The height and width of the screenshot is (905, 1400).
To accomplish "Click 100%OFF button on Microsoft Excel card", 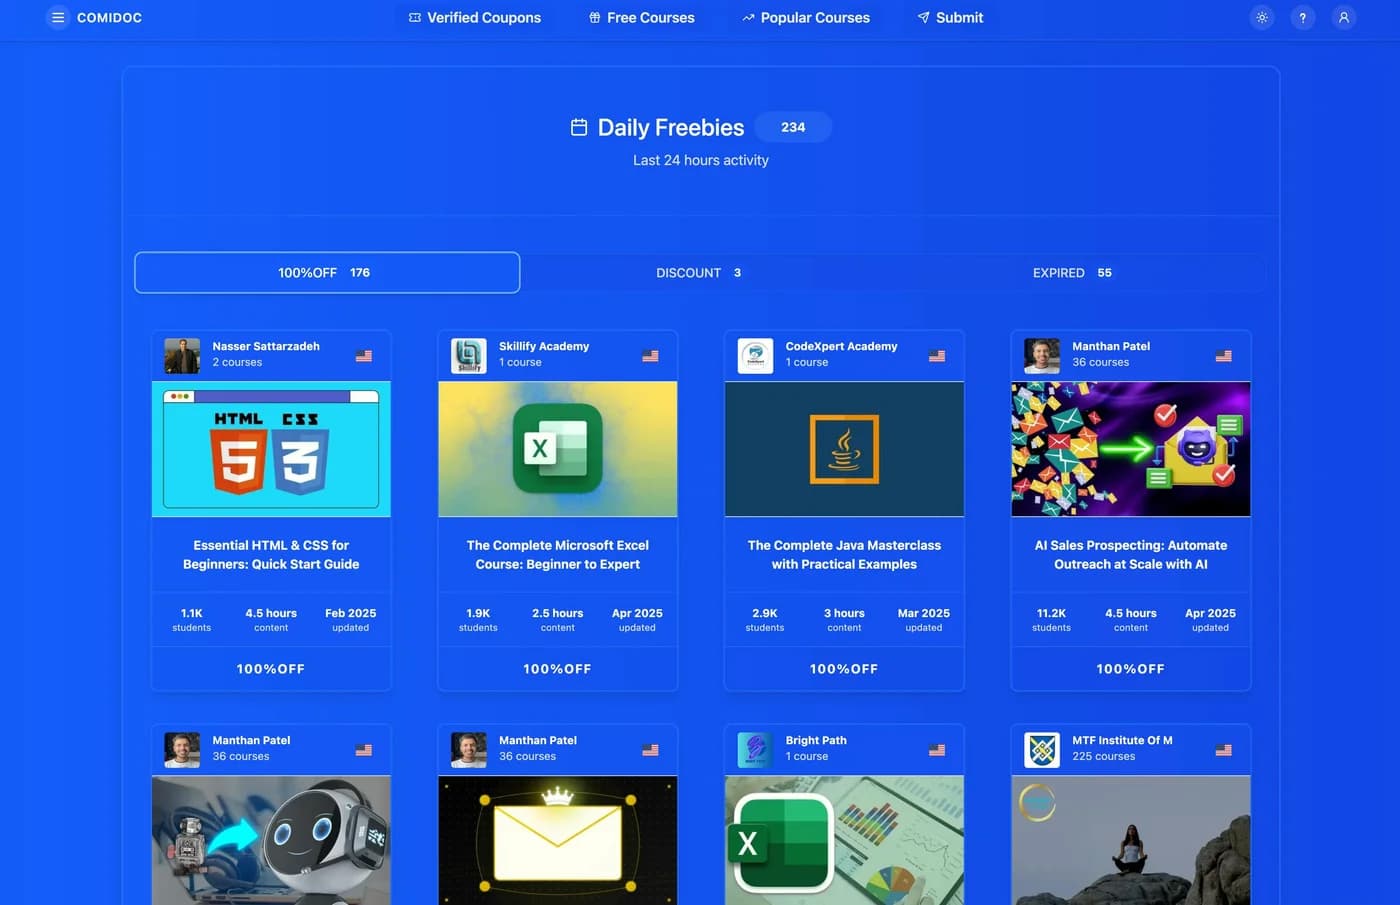I will point(557,669).
